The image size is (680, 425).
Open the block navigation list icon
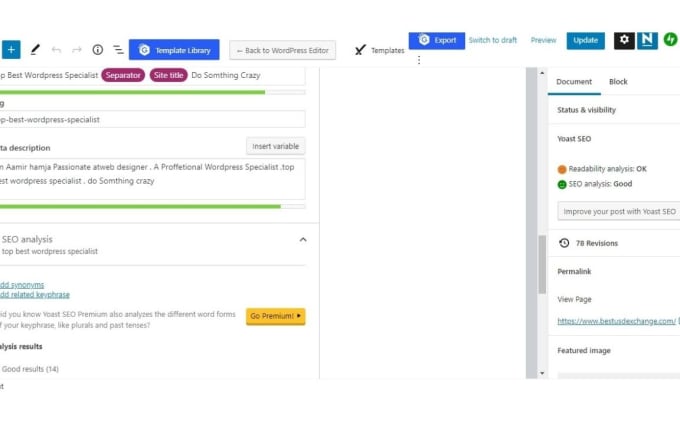(x=118, y=50)
